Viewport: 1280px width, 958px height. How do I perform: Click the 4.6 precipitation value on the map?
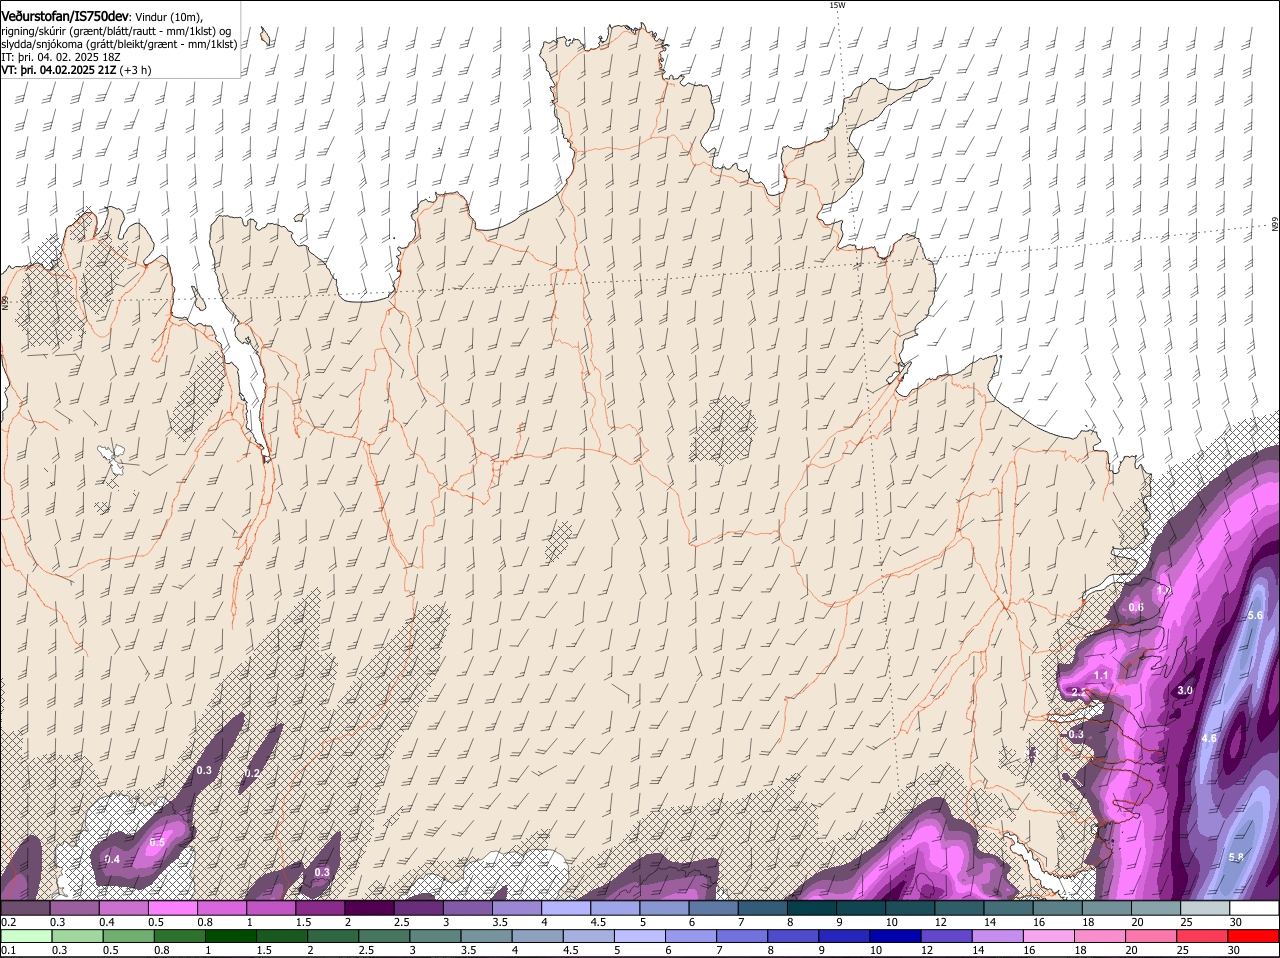point(1209,738)
